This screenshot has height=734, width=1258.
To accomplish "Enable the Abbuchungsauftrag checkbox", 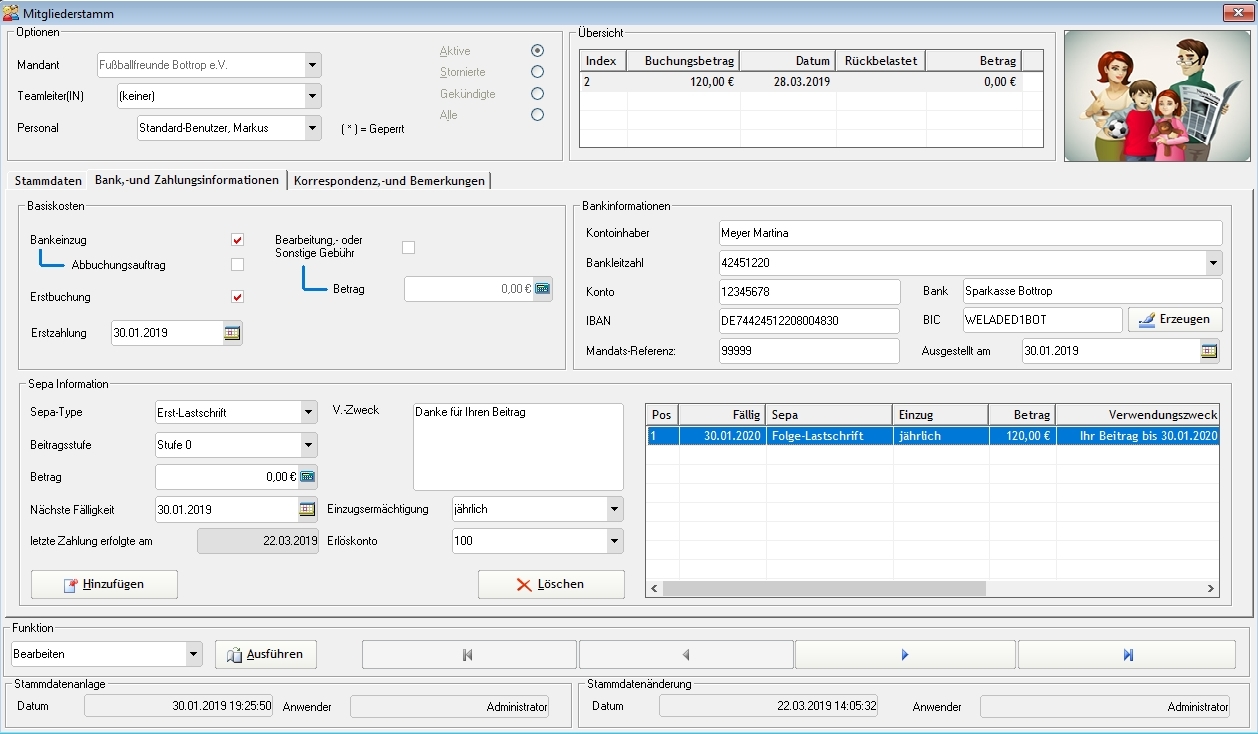I will (x=237, y=265).
